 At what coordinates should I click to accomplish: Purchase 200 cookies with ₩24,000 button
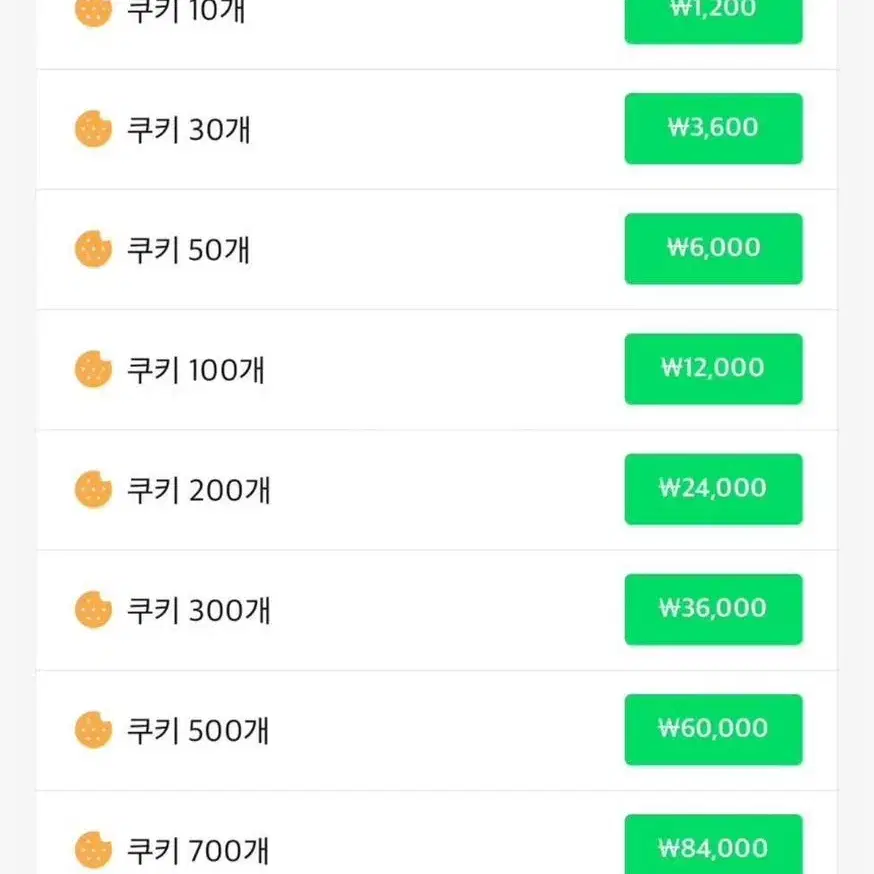pyautogui.click(x=713, y=489)
